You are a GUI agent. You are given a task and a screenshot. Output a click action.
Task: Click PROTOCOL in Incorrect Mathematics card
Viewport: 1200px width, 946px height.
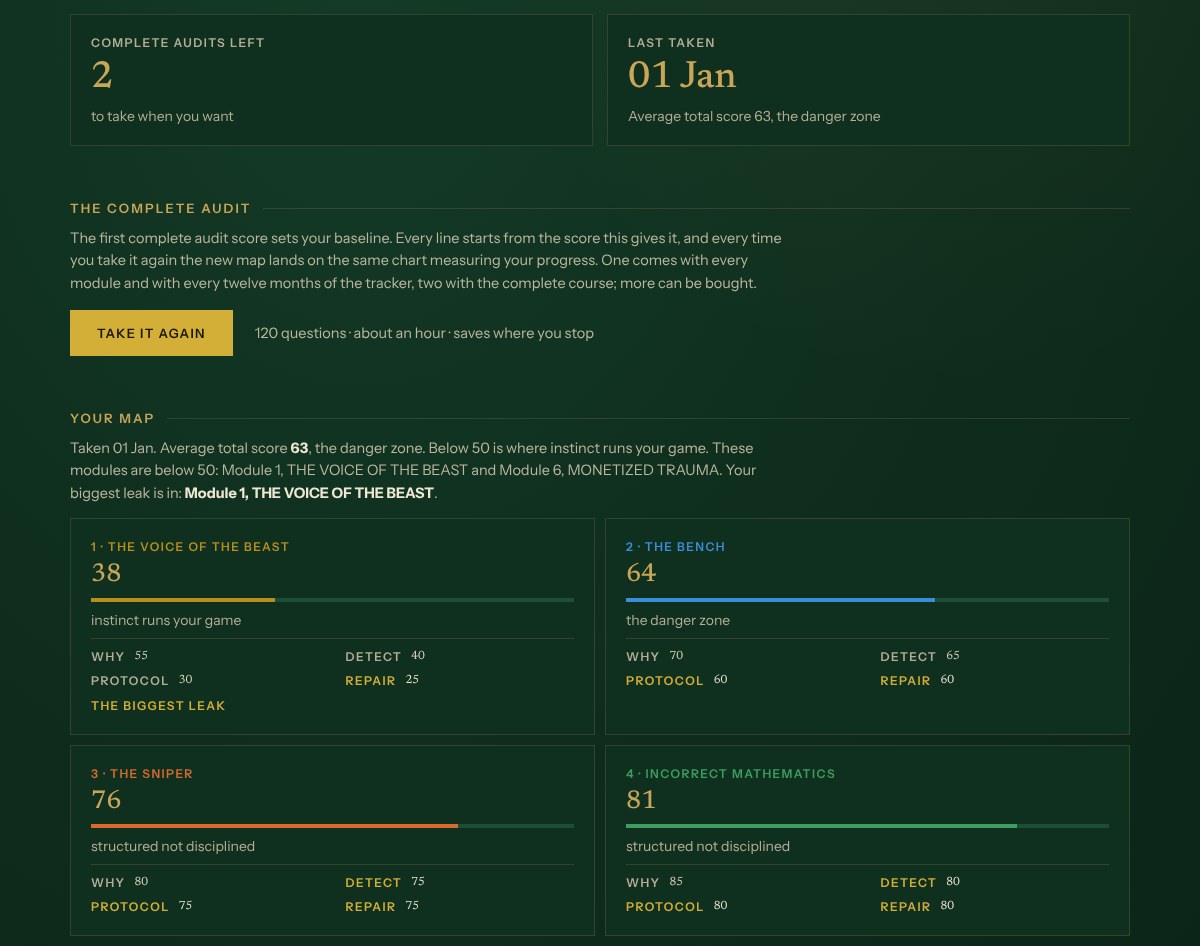pos(665,907)
